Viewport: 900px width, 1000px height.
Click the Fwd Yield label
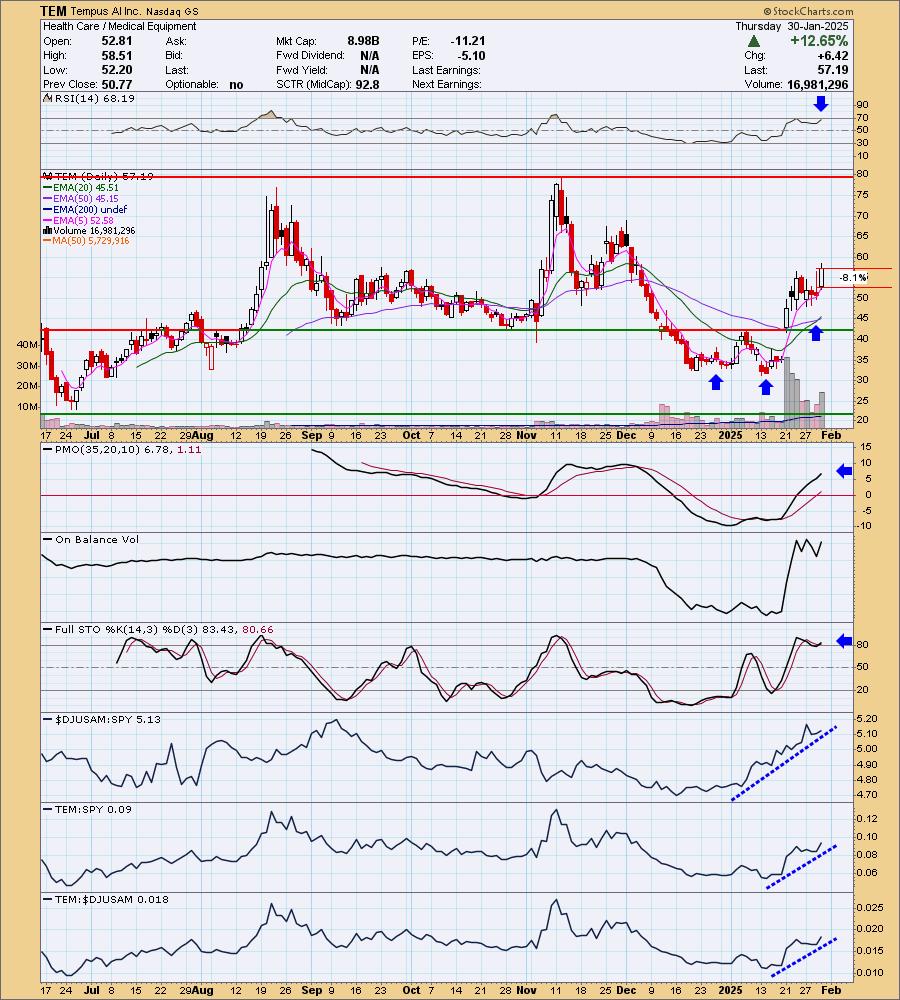pyautogui.click(x=302, y=70)
